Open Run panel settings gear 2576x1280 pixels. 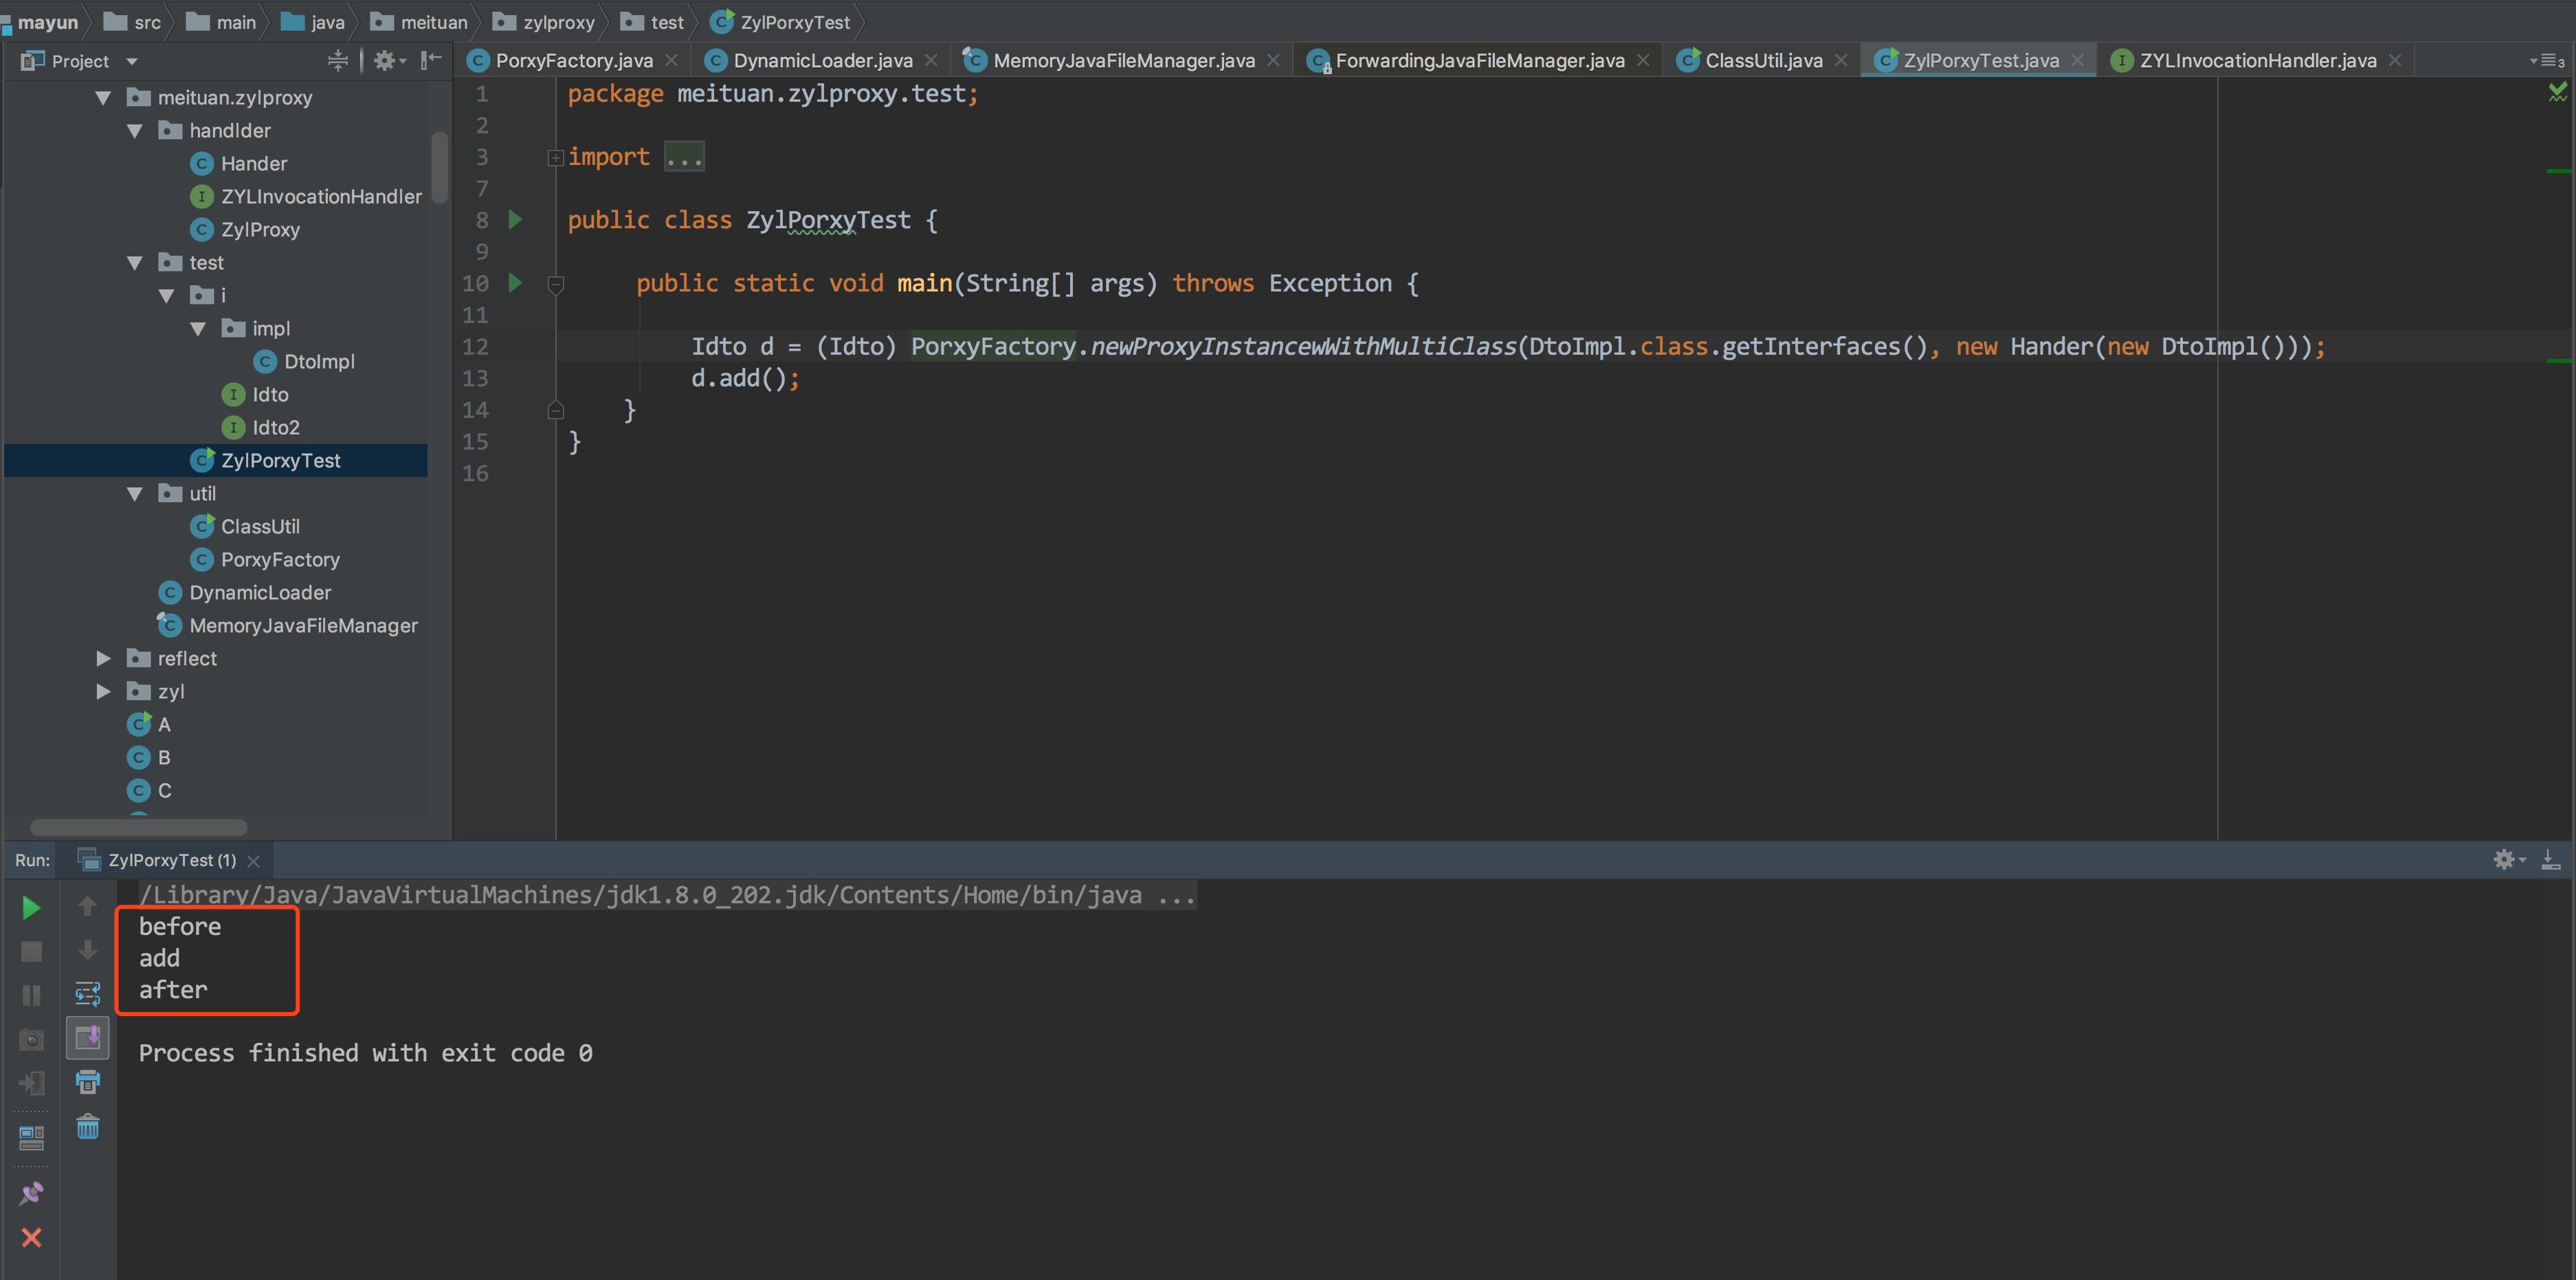coord(2508,859)
